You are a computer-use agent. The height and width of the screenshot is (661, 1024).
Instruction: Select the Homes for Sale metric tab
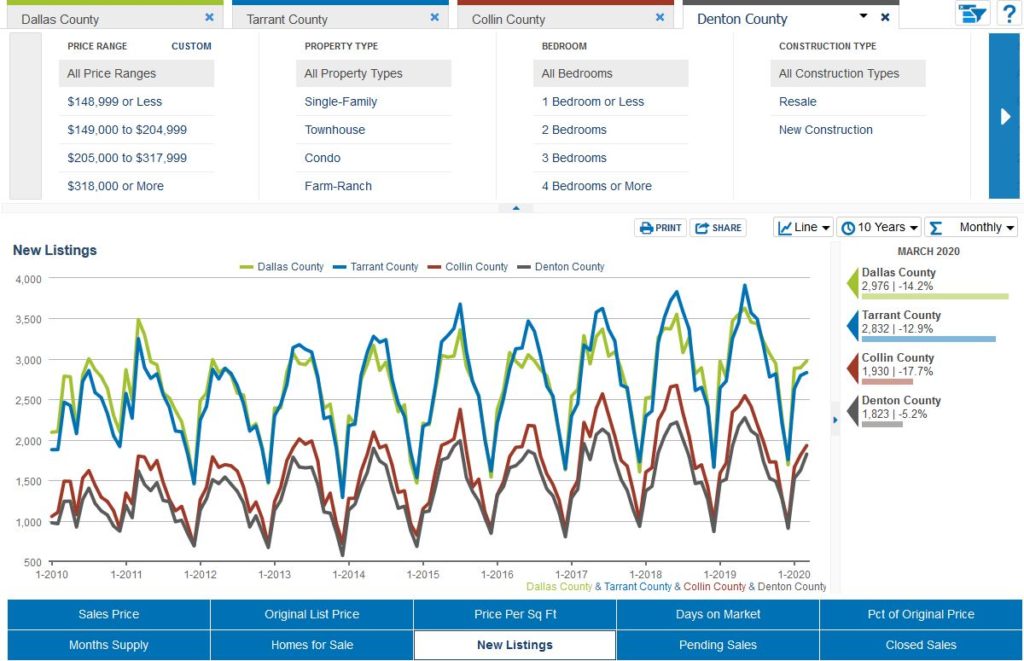(312, 645)
